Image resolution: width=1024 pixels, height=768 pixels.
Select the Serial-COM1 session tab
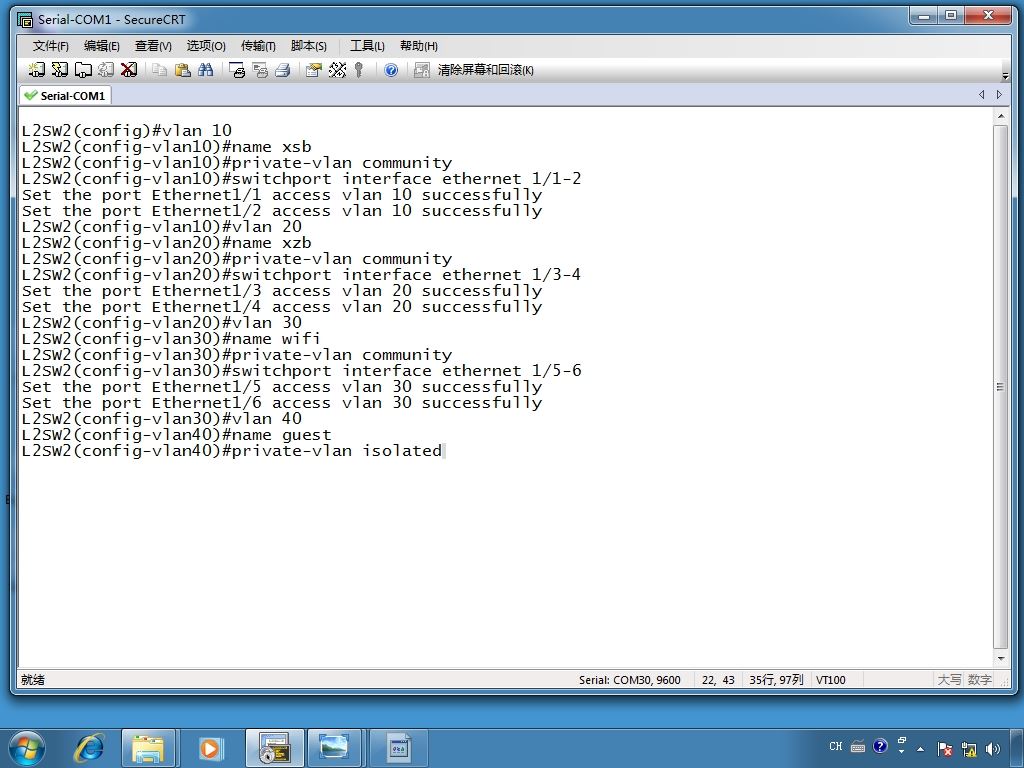[65, 95]
